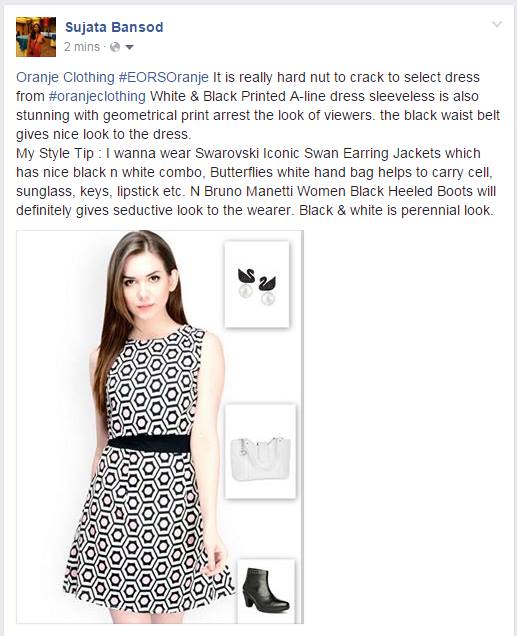The width and height of the screenshot is (517, 636).
Task: Click the white handbag image
Action: 260,451
